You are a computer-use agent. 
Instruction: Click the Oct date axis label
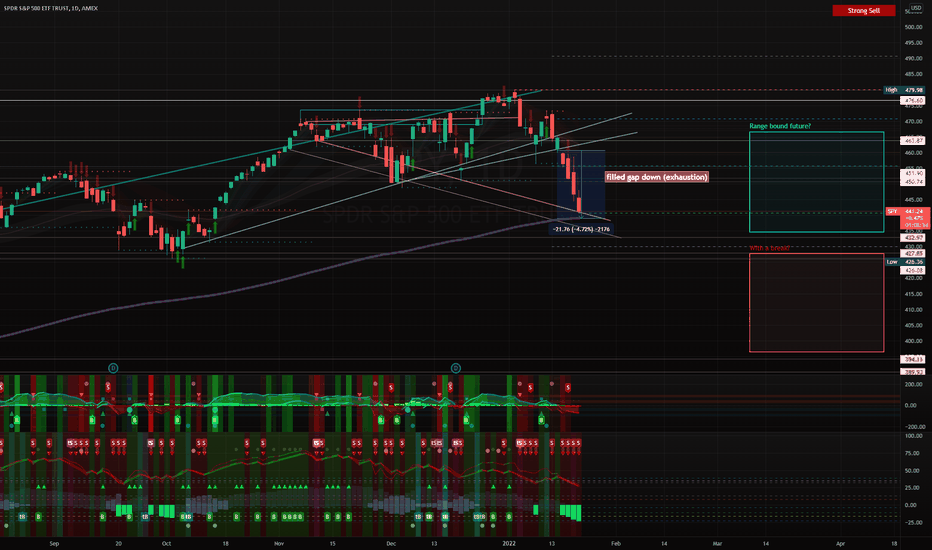click(x=166, y=543)
